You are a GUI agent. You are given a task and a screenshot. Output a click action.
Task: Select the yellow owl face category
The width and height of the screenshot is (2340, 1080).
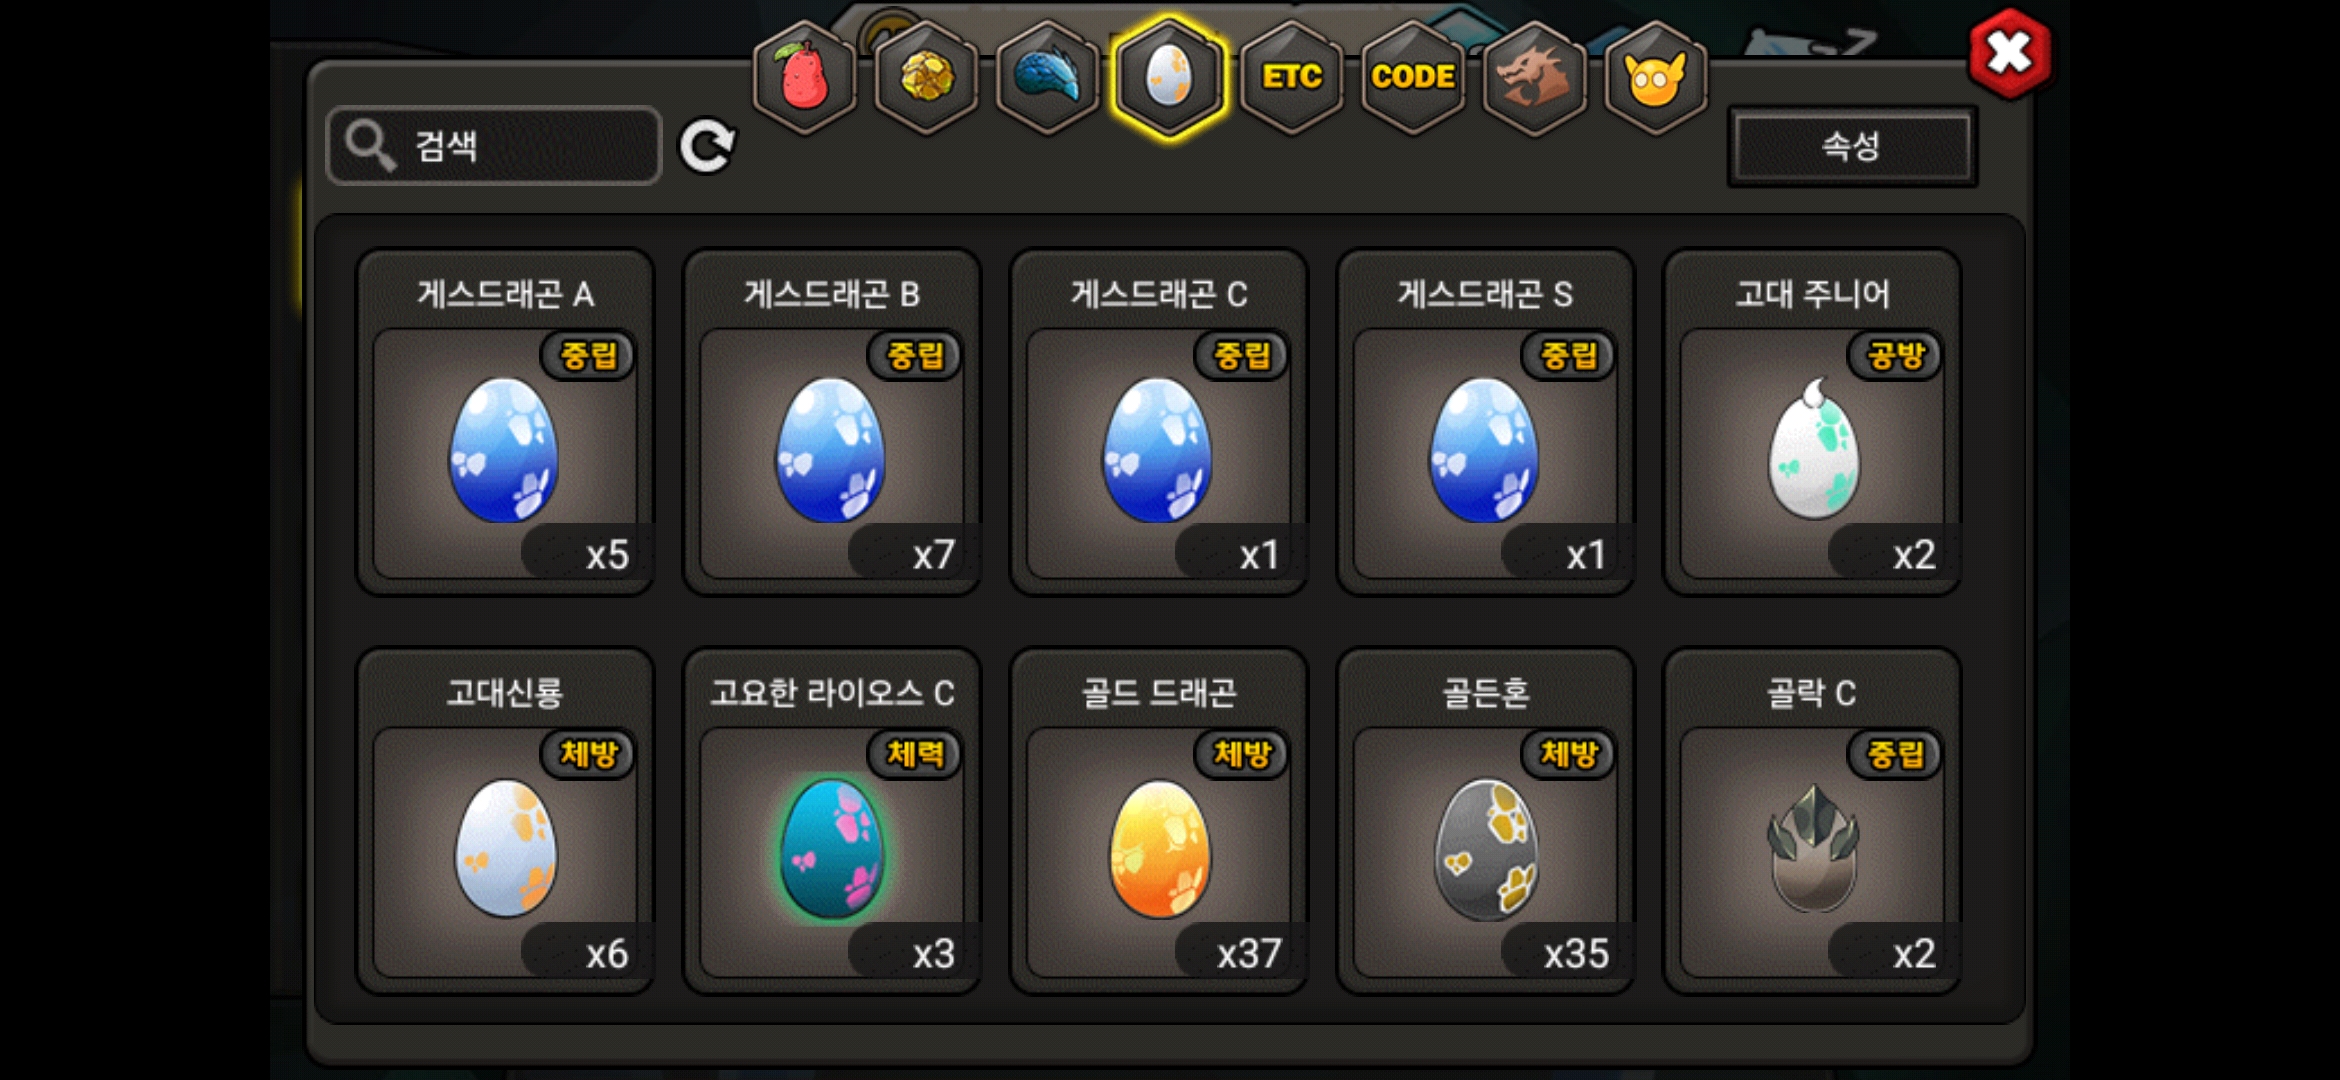1655,77
